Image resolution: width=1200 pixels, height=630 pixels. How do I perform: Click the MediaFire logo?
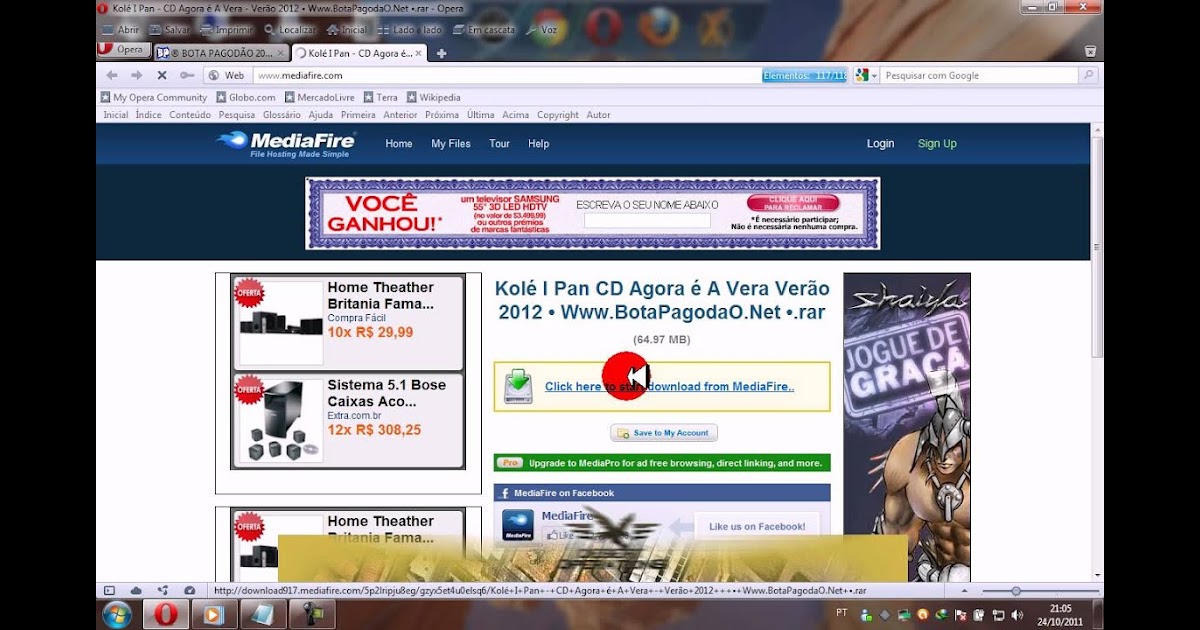coord(284,144)
